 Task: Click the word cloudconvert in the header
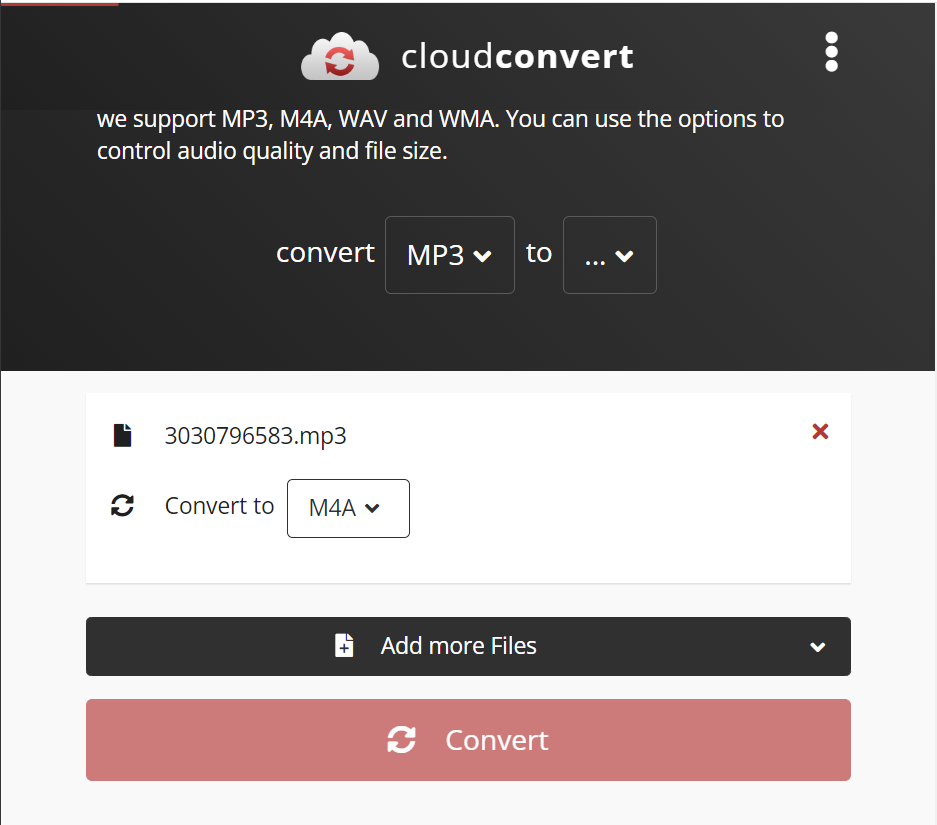517,57
